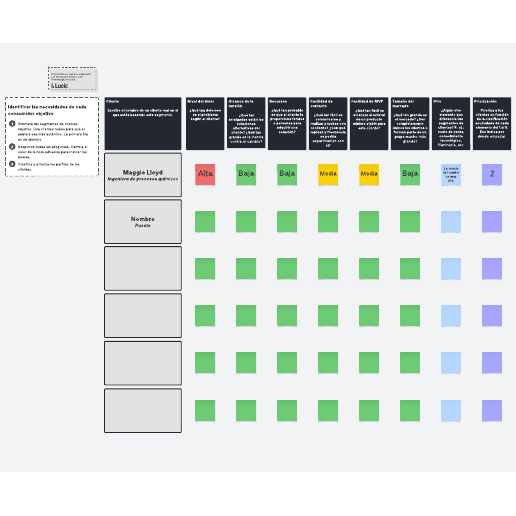The image size is (516, 516).
Task: Click the 'Nivel del dolor' header card
Action: click(205, 123)
